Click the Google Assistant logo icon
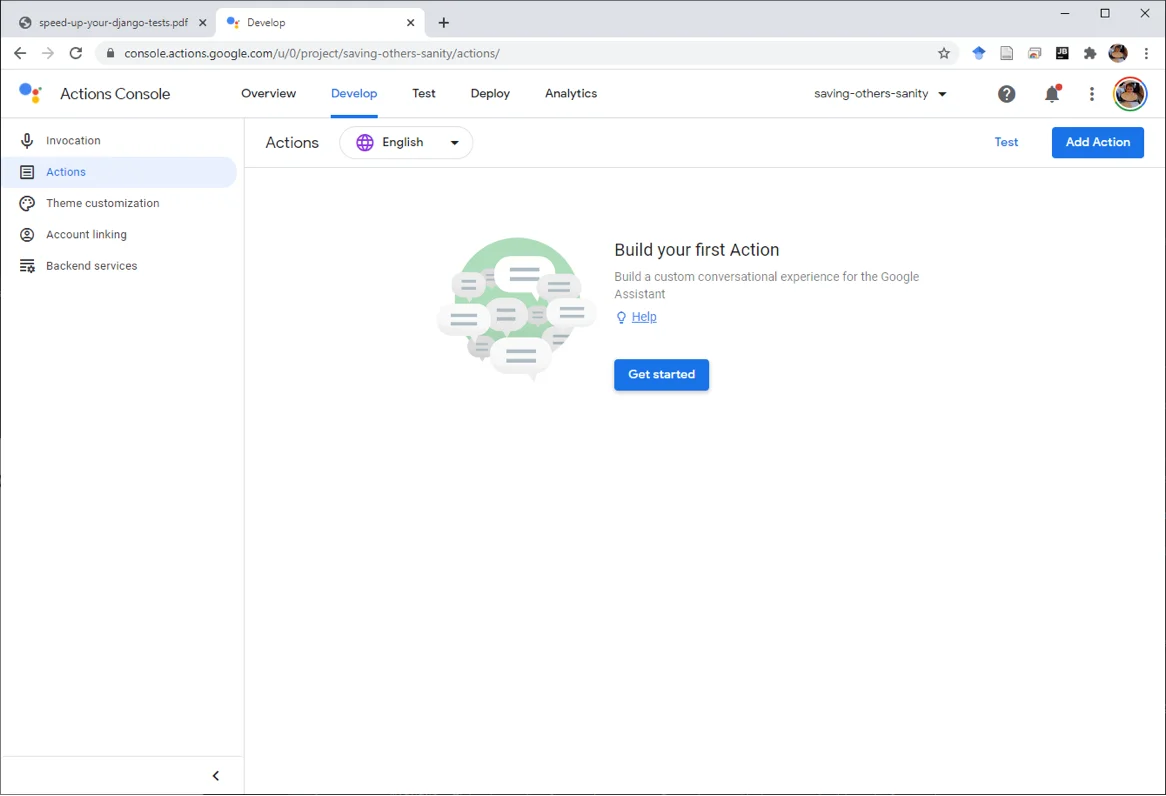Image resolution: width=1166 pixels, height=796 pixels. coord(30,93)
